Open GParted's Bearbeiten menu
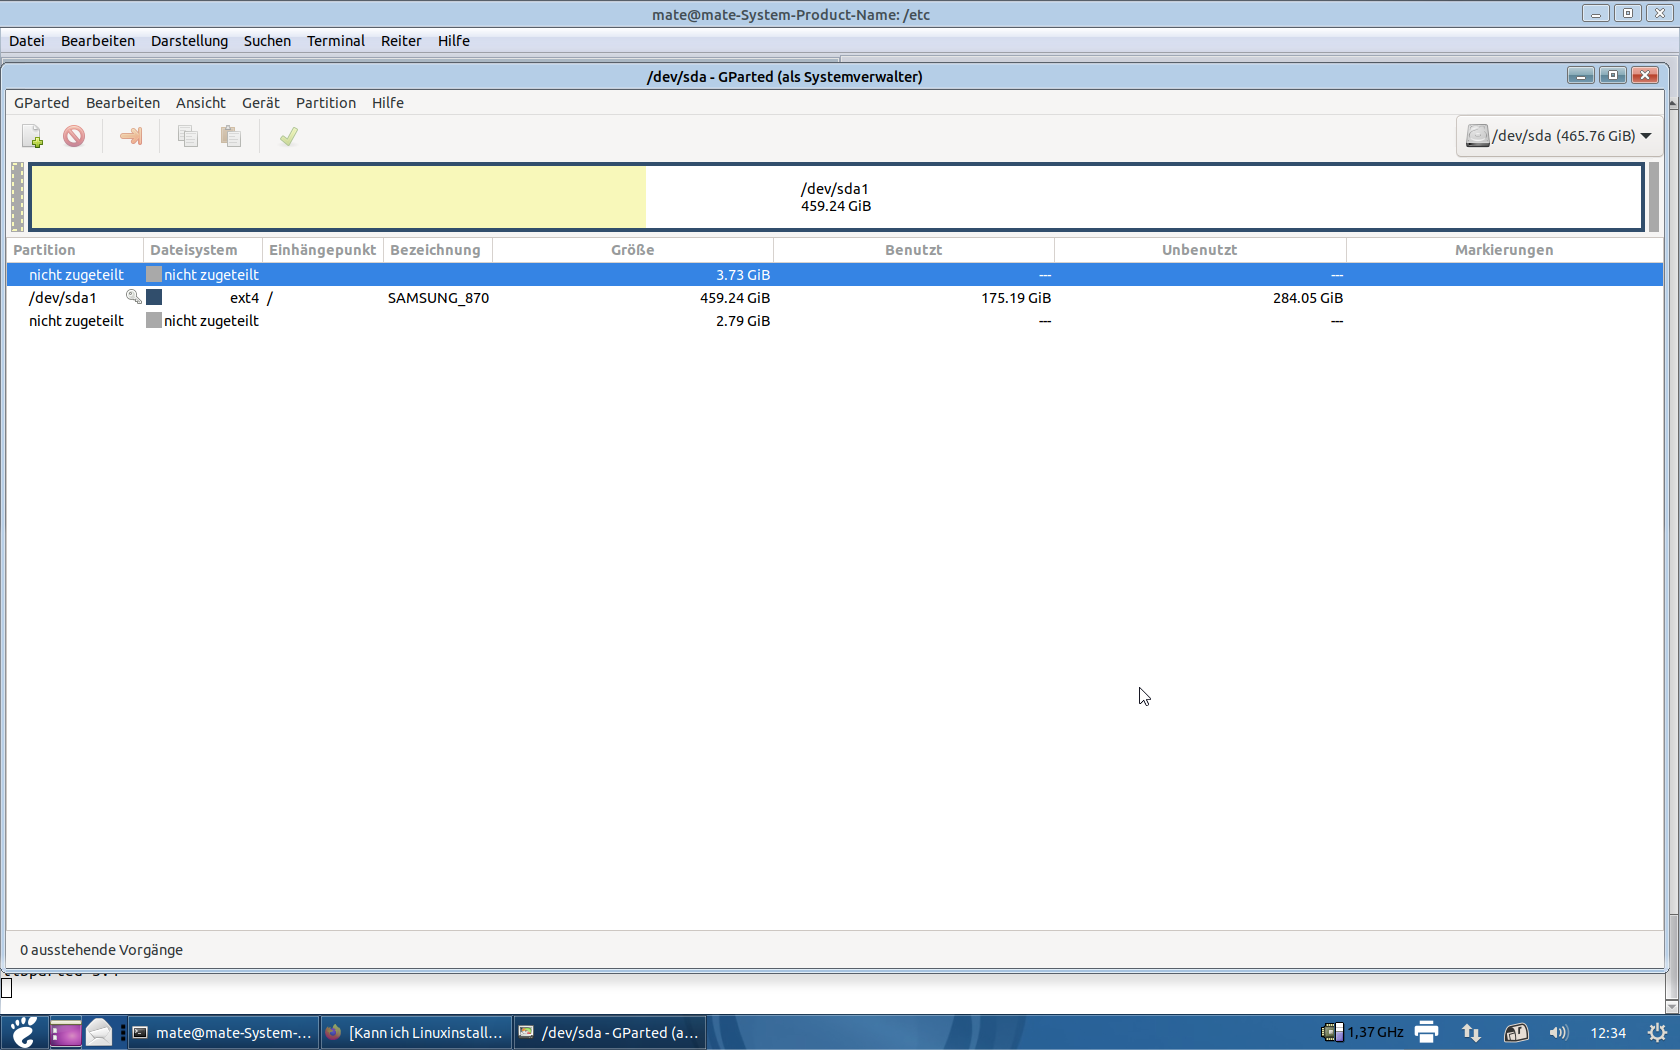The width and height of the screenshot is (1680, 1050). pos(123,103)
